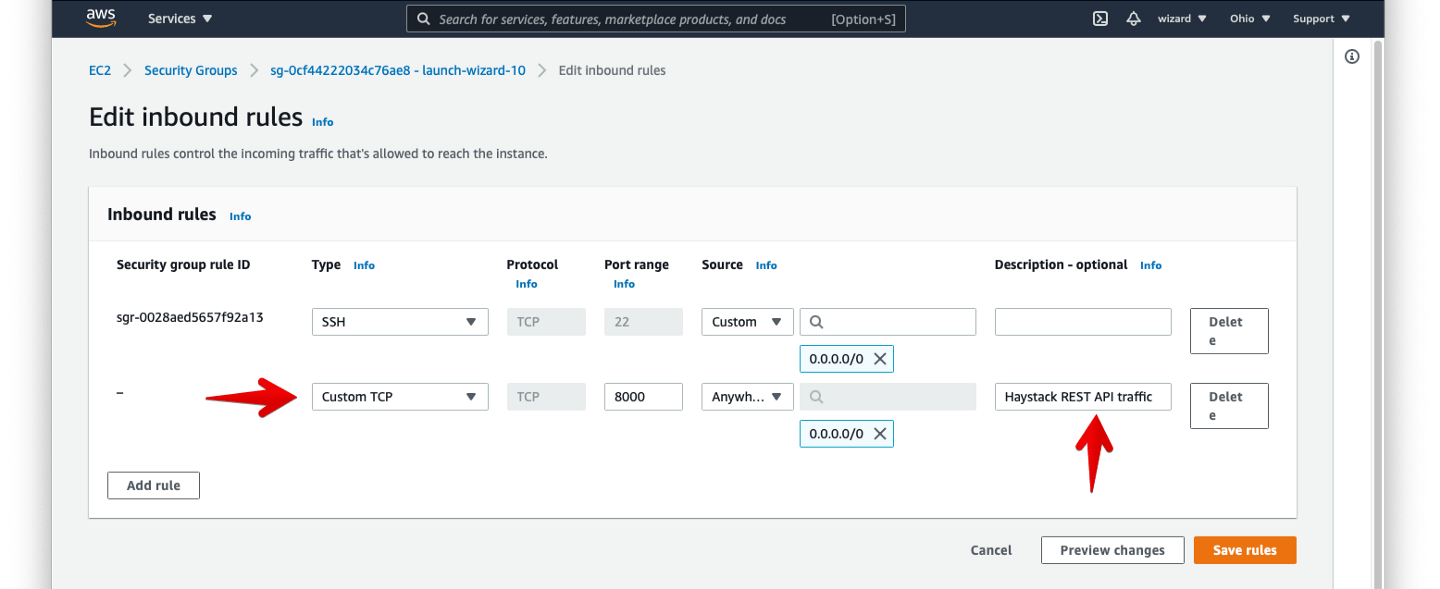Open Info link under Protocol column
This screenshot has height=589, width=1440.
coord(526,284)
